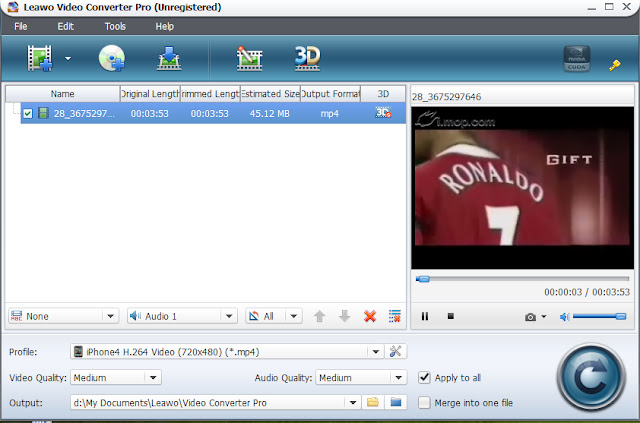
Task: Click the 45.12 MB estimated size cell
Action: [x=269, y=114]
